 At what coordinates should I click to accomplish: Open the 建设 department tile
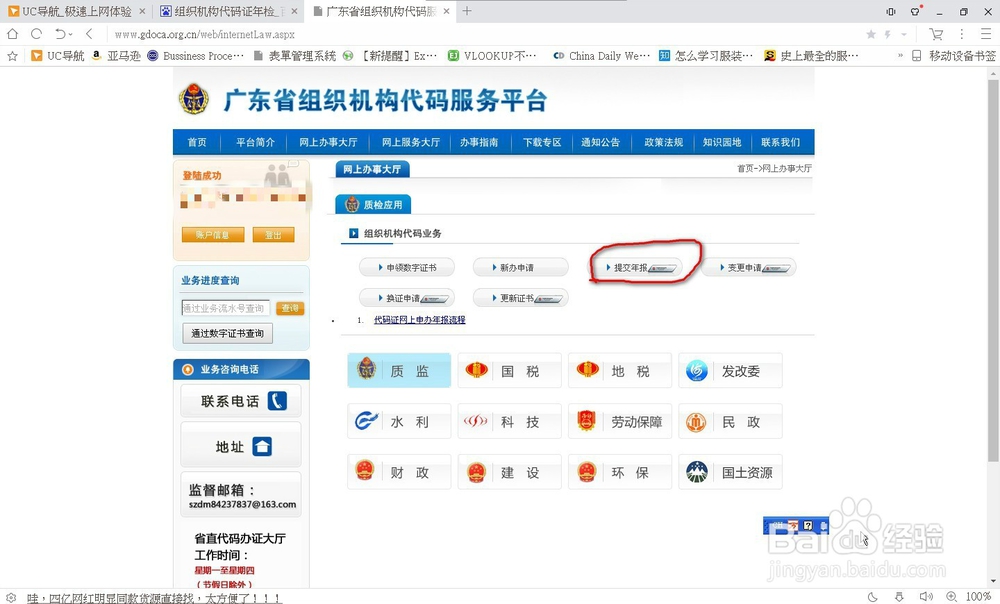[510, 472]
